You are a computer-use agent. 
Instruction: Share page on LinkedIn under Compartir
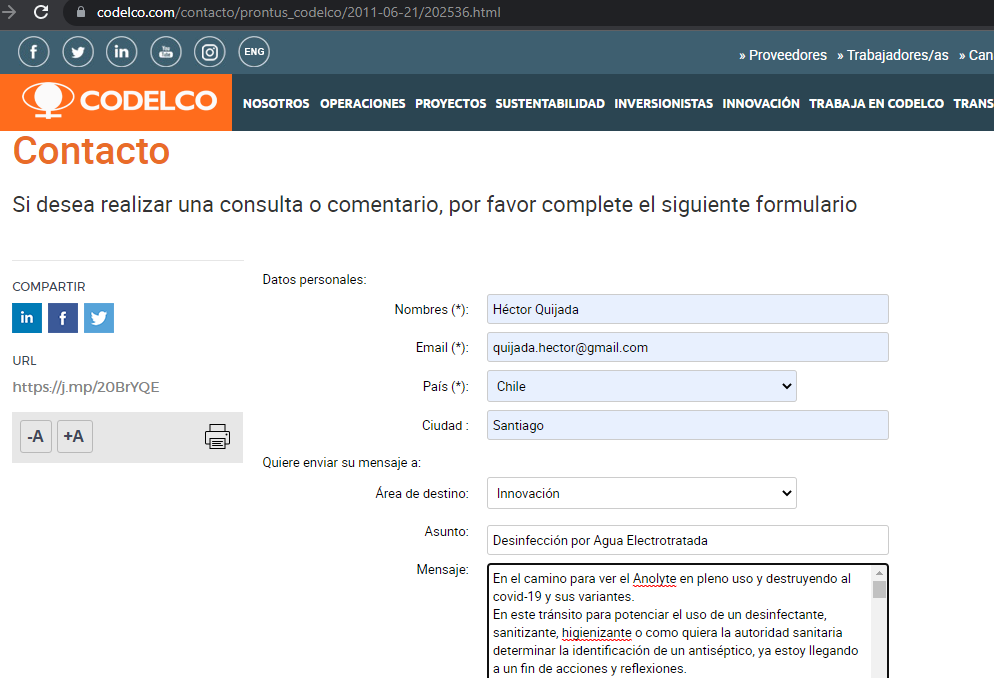pos(27,318)
